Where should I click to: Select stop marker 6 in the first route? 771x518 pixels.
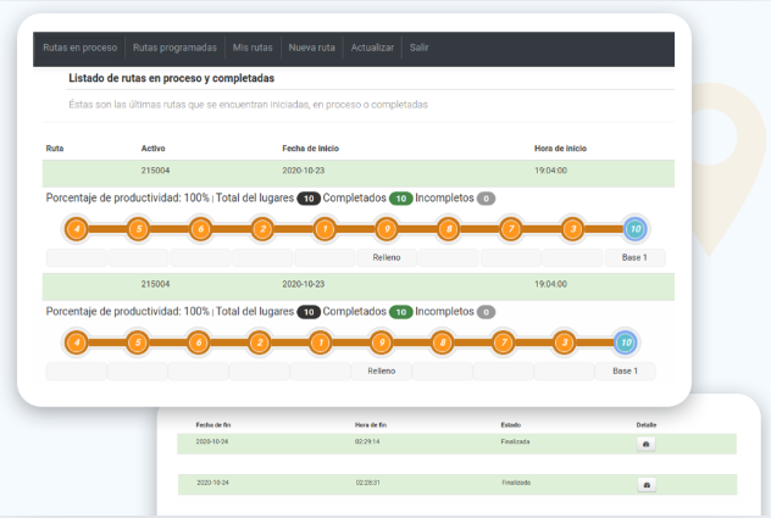tap(200, 229)
